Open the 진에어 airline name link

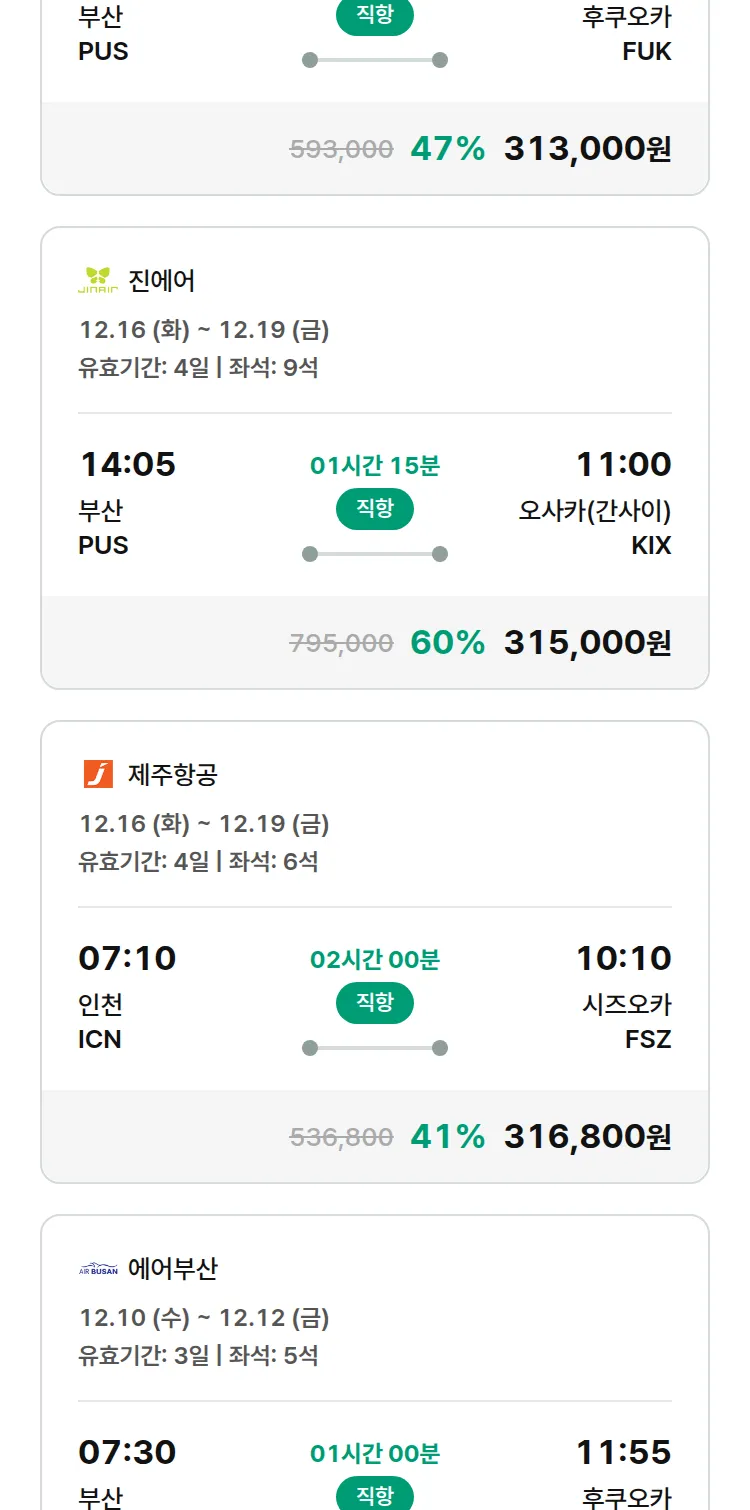click(x=162, y=281)
